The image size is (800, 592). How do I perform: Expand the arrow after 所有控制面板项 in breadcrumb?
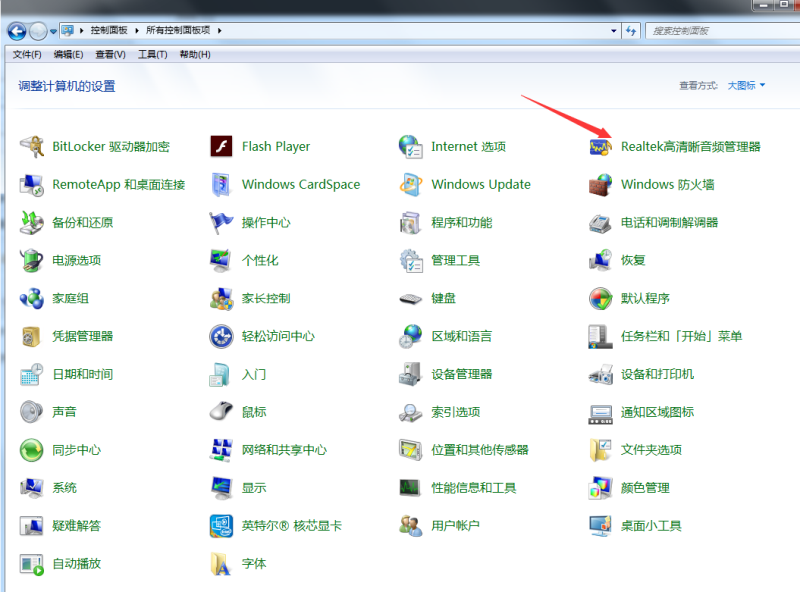(x=219, y=31)
